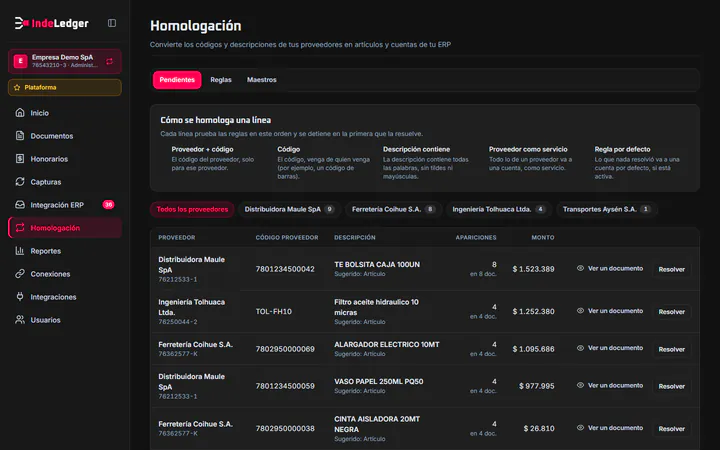Viewport: 720px width, 450px height.
Task: Click the Integraciones plug icon
Action: click(x=20, y=297)
